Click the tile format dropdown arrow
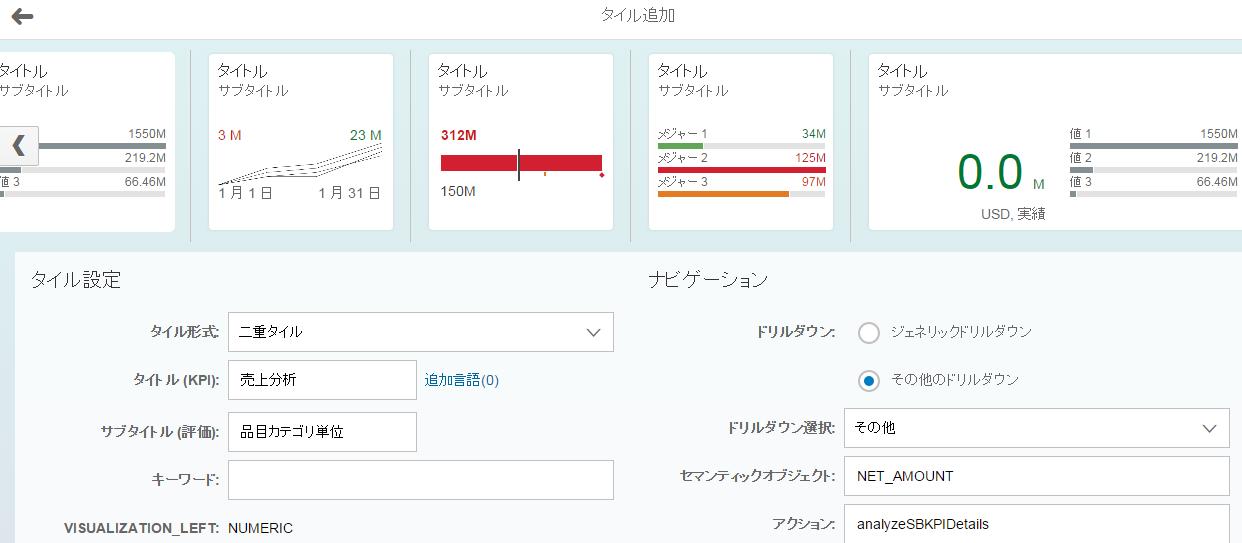This screenshot has height=543, width=1242. [x=593, y=332]
